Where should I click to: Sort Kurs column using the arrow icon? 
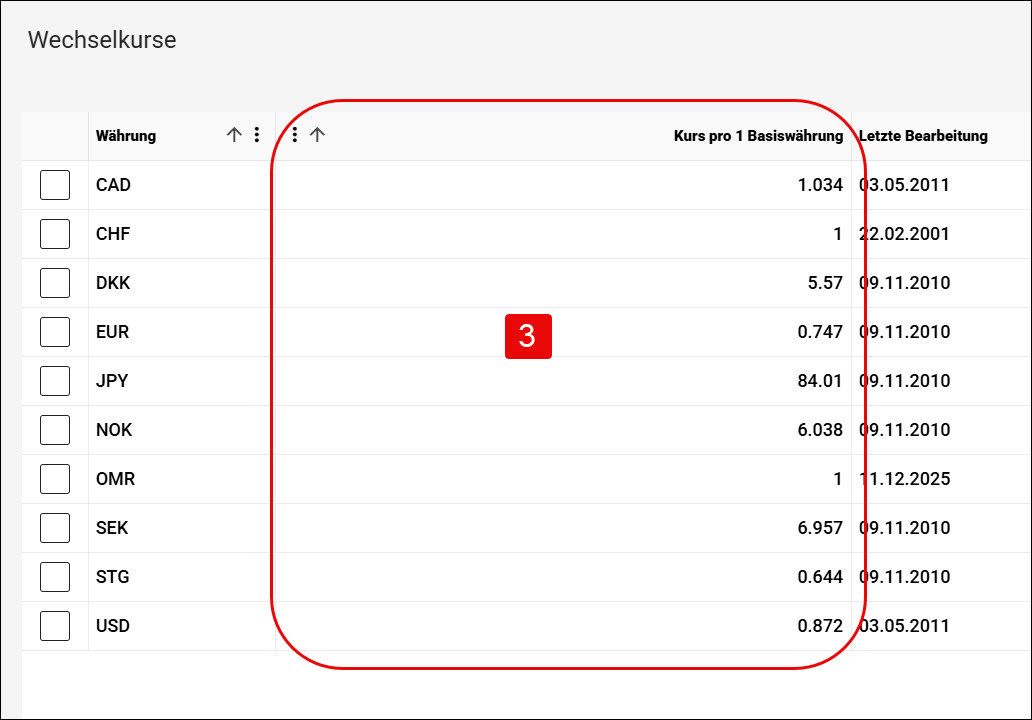click(317, 135)
